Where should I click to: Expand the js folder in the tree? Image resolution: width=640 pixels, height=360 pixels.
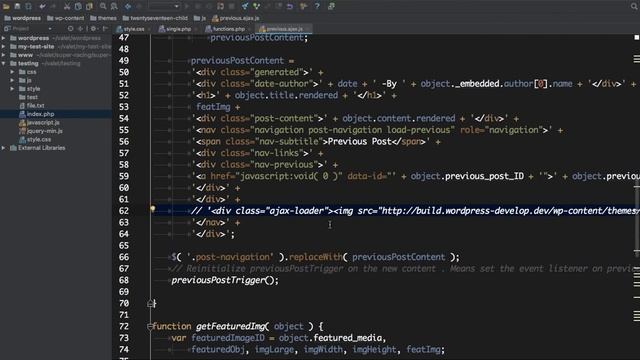coord(12,80)
